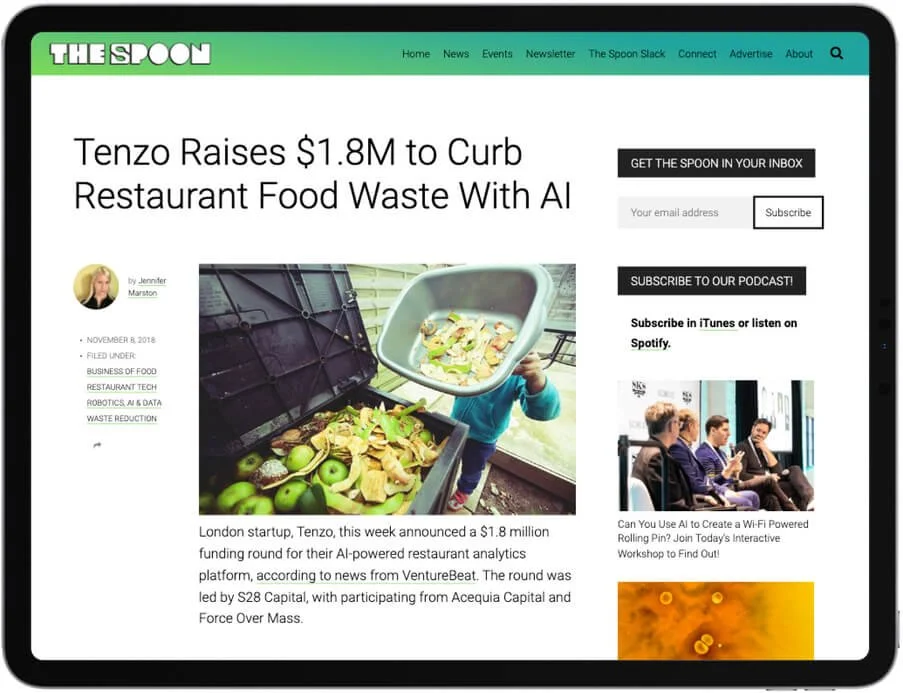This screenshot has width=903, height=693.
Task: Open the VentureBeat news link
Action: click(x=366, y=575)
